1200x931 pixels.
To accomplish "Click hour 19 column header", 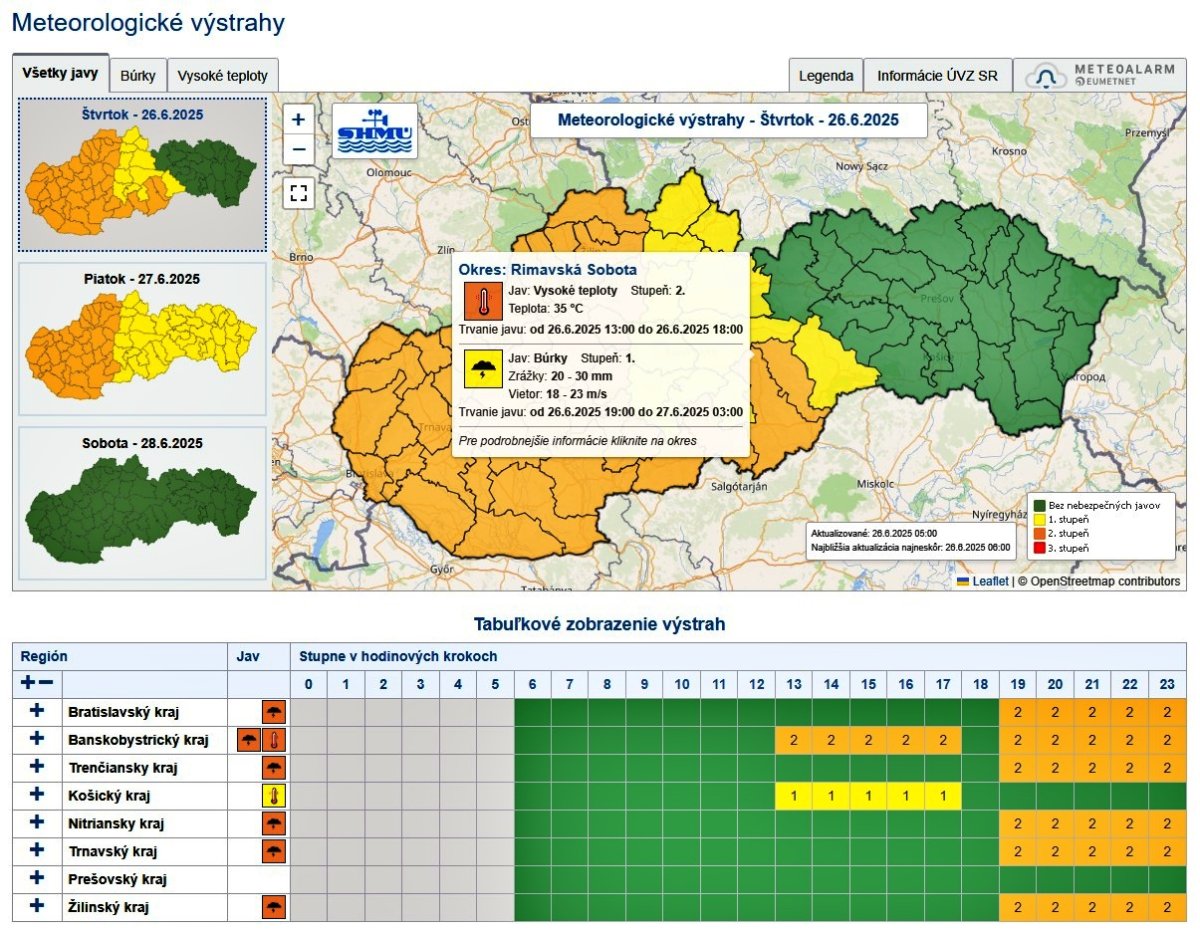I will (1017, 684).
